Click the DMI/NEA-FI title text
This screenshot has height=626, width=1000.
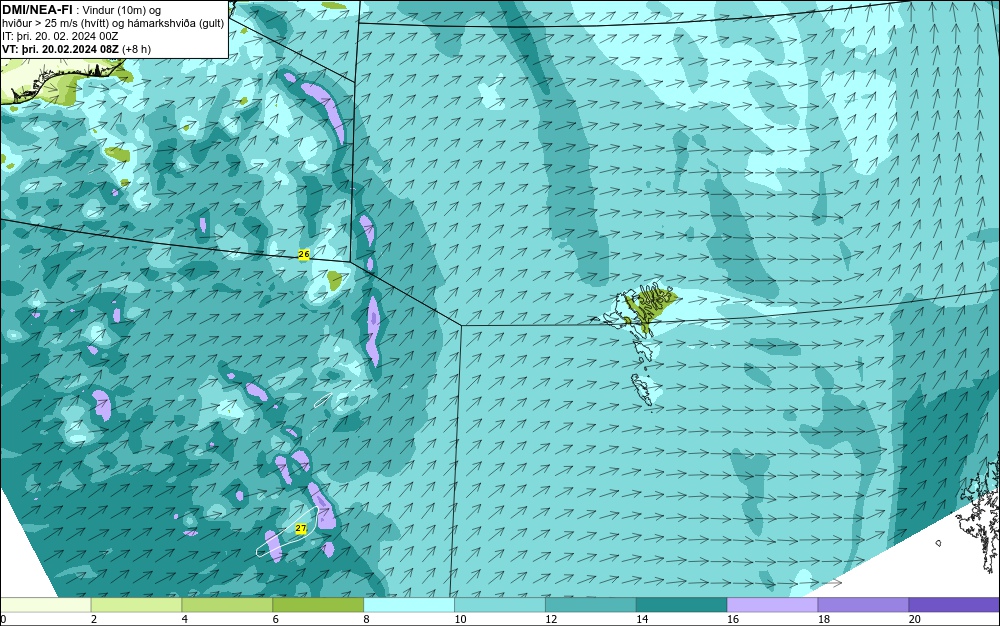point(37,10)
